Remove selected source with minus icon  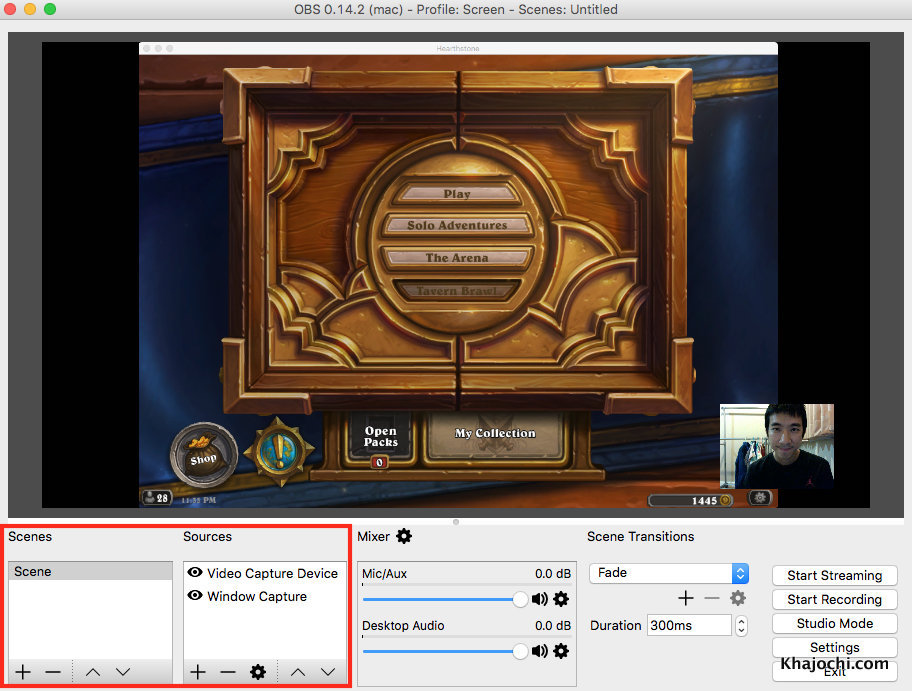coord(228,672)
